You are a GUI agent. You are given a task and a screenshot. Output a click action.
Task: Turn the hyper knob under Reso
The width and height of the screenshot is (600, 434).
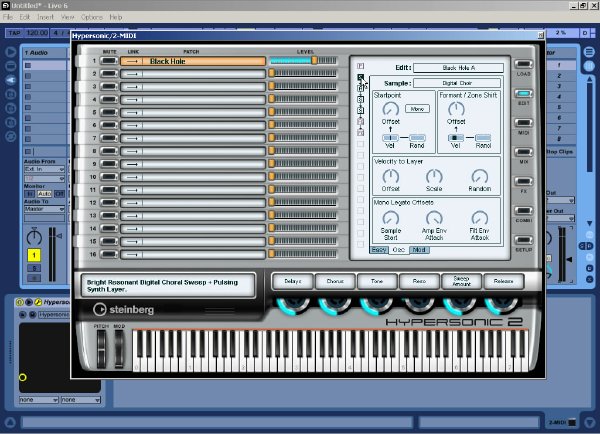tap(419, 304)
